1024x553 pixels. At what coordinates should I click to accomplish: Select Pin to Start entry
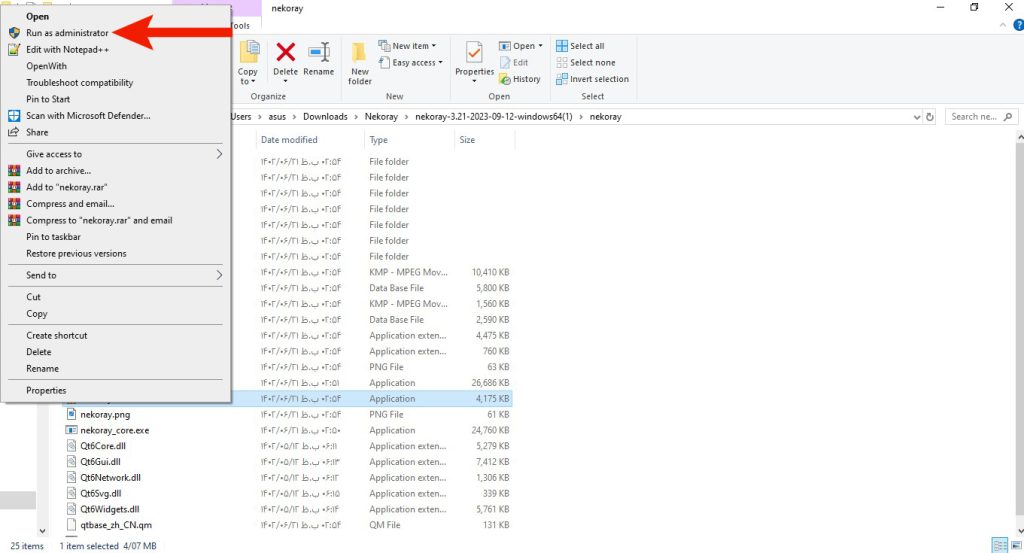tap(48, 99)
